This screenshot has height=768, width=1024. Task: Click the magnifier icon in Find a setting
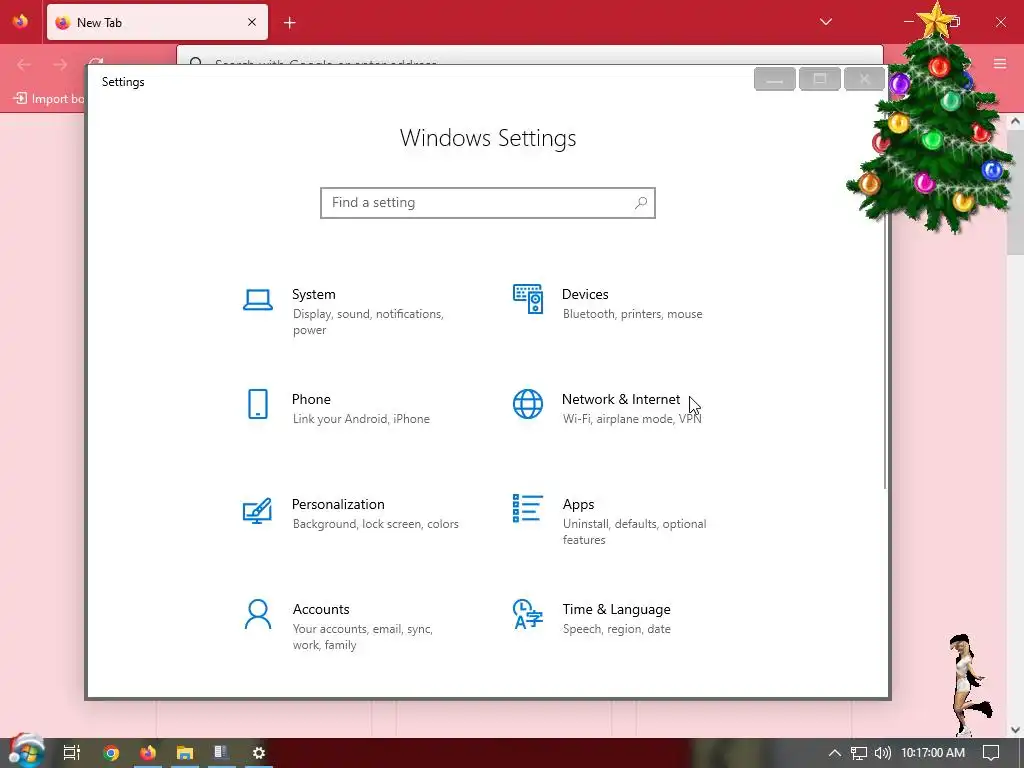(641, 203)
